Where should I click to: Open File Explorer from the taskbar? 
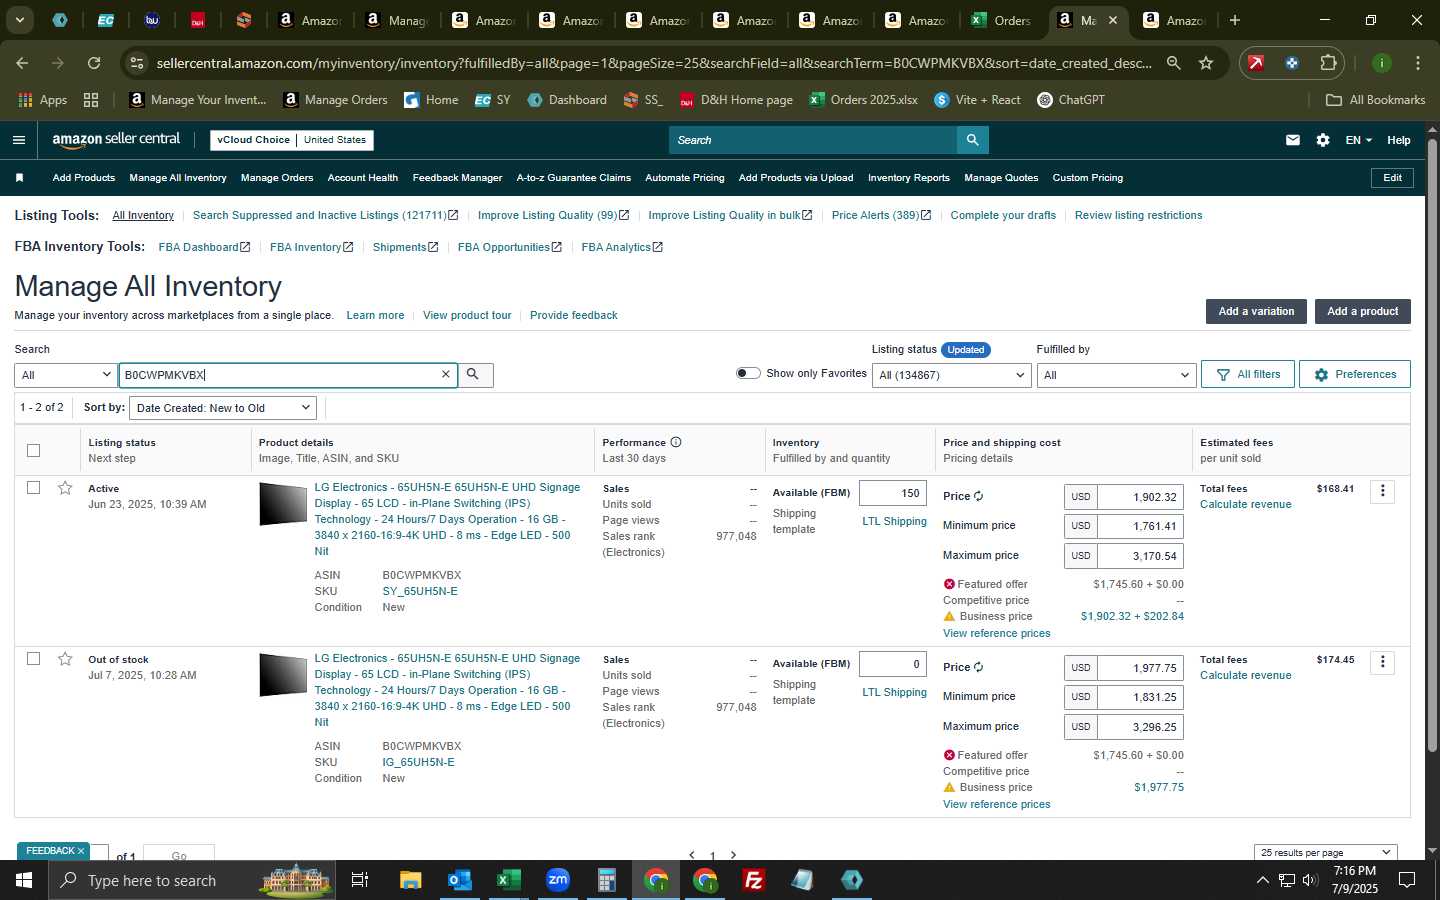coord(410,880)
